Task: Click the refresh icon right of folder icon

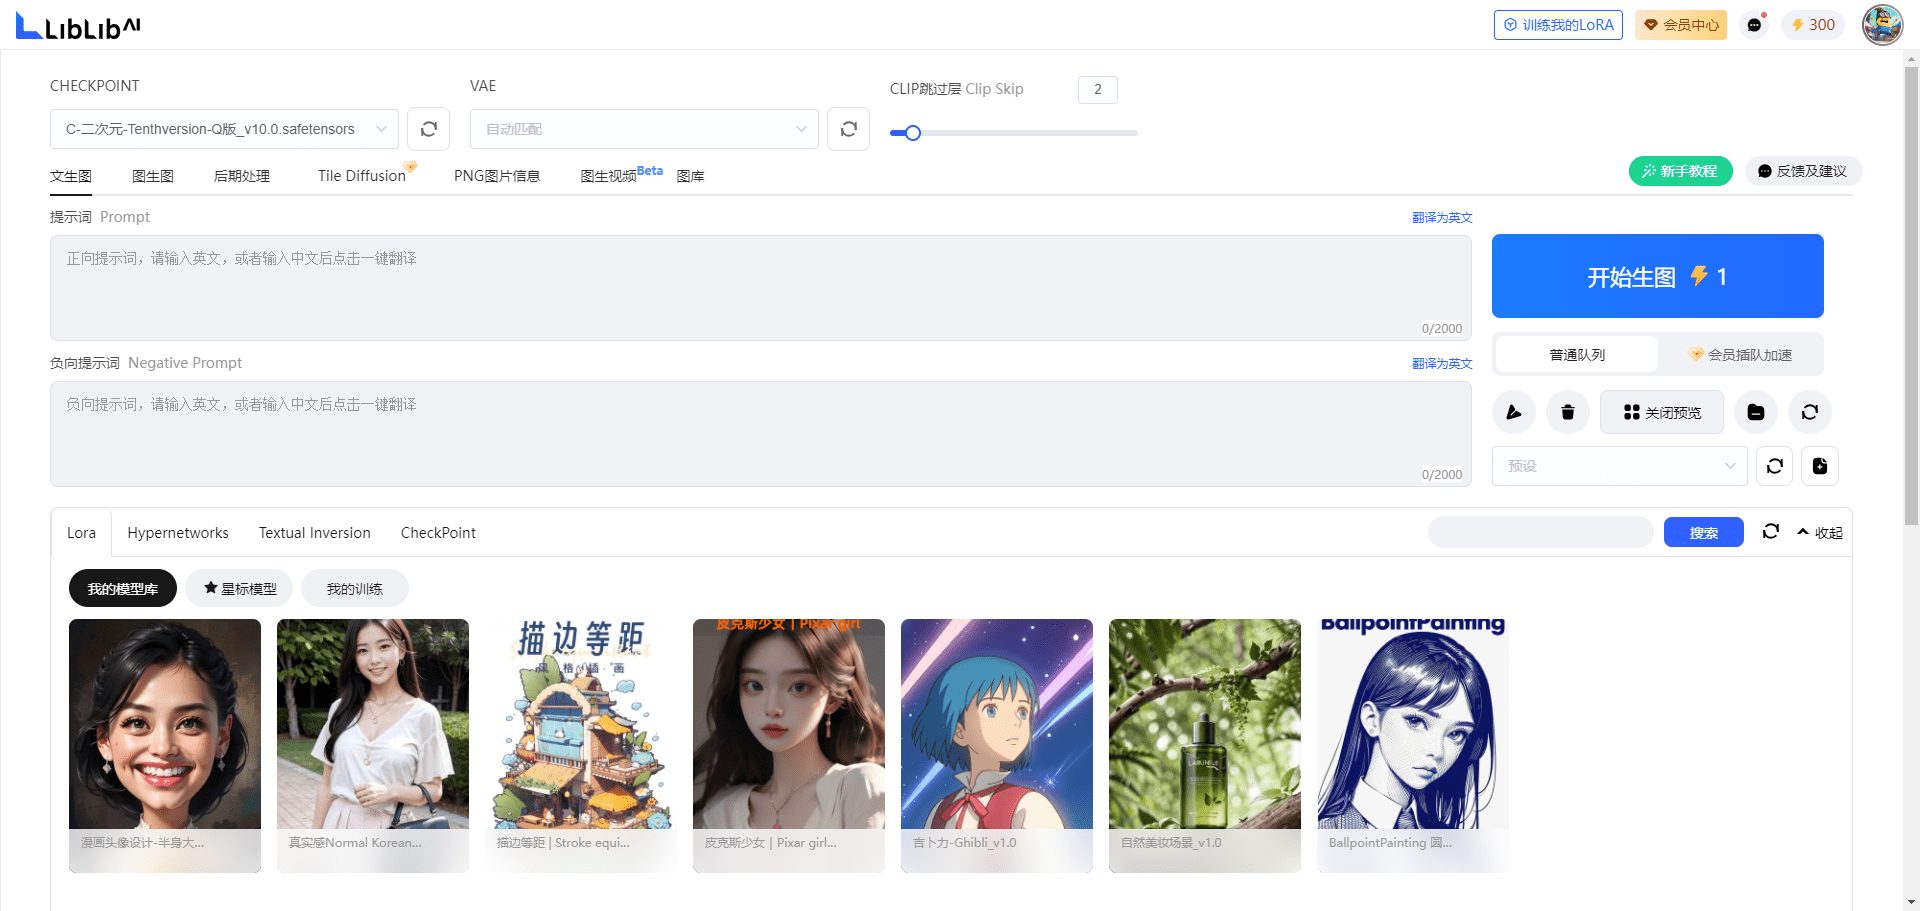Action: pyautogui.click(x=1810, y=412)
